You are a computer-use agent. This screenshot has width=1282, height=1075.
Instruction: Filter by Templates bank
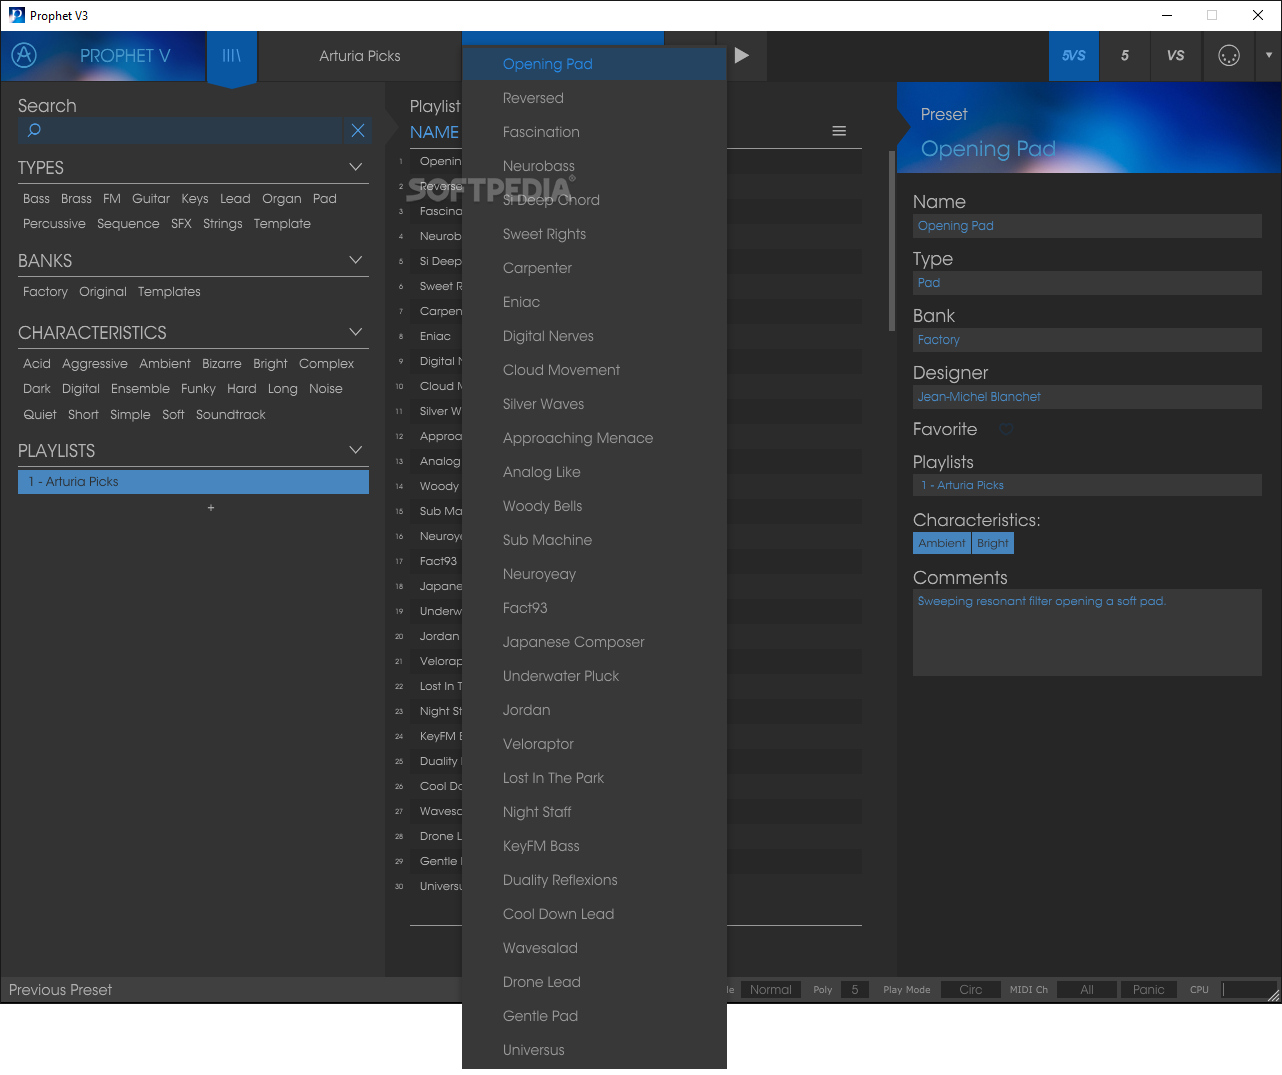click(169, 292)
